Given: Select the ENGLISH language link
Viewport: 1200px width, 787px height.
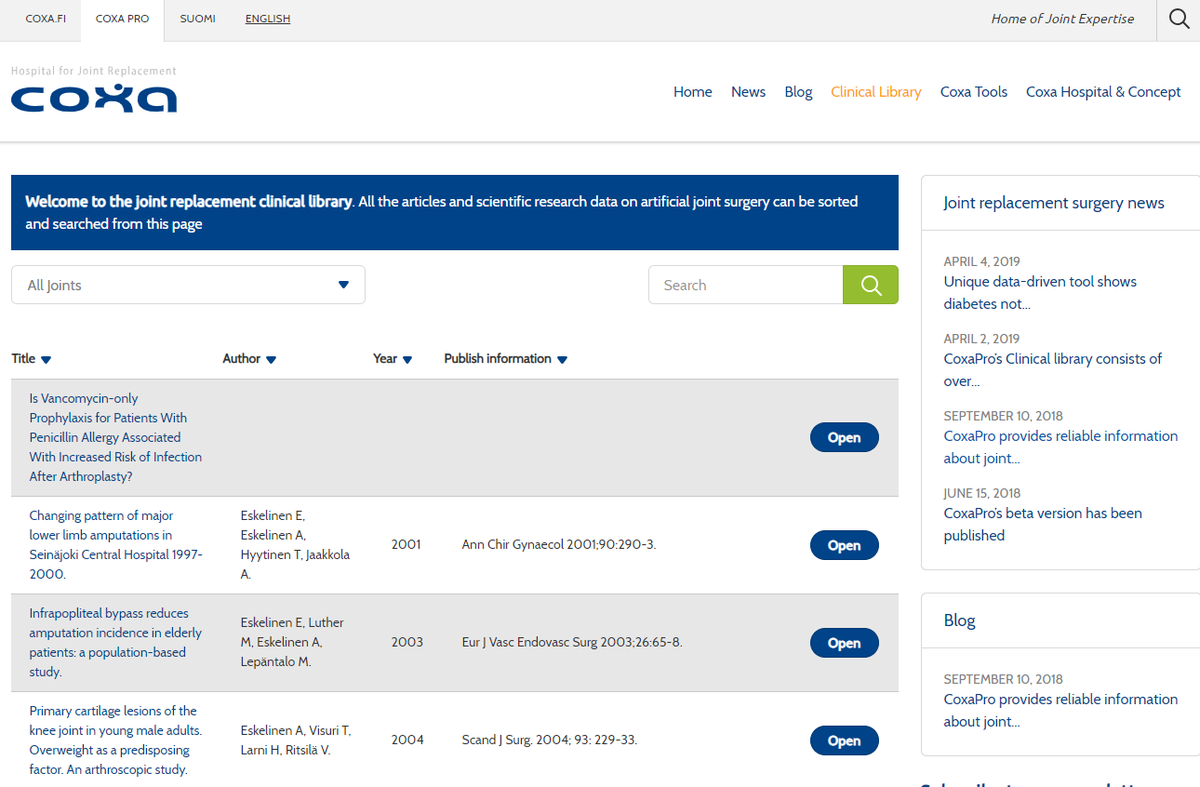Looking at the screenshot, I should 267,19.
